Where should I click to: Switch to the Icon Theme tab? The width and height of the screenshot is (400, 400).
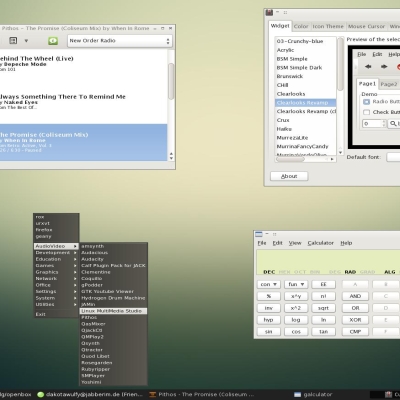328,26
